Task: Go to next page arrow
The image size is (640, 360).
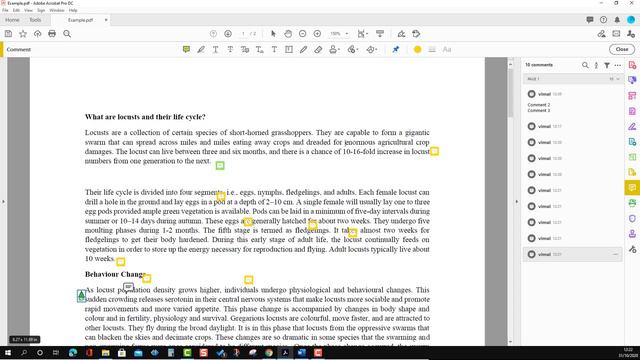Action: 228,34
